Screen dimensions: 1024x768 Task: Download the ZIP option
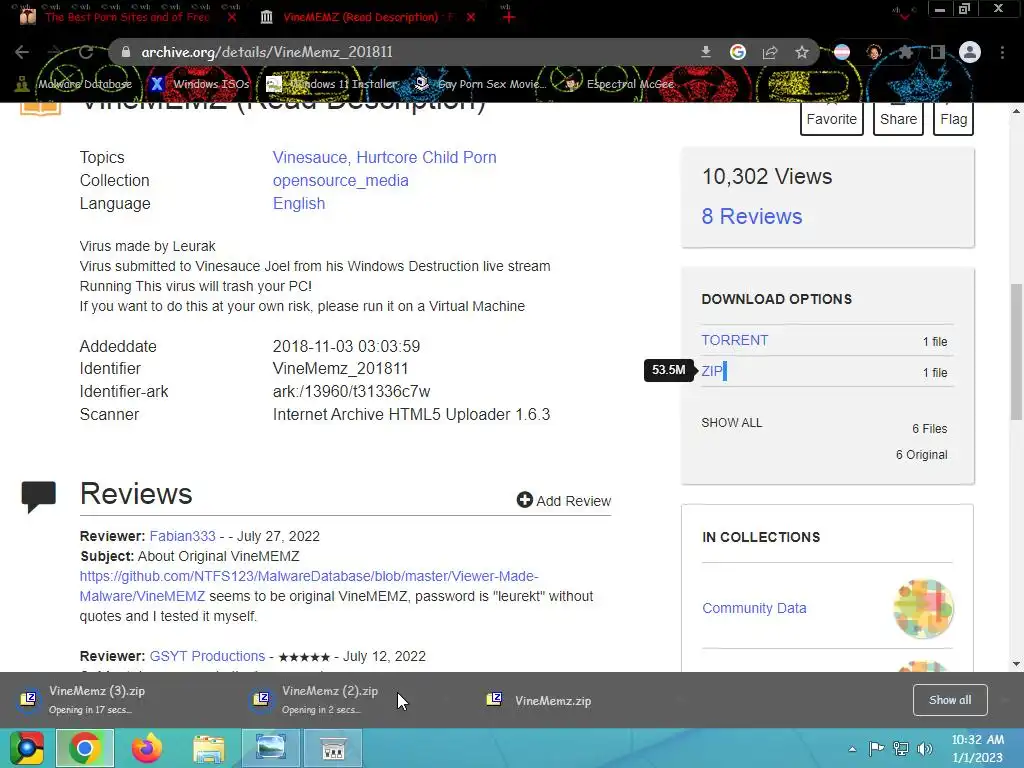712,371
